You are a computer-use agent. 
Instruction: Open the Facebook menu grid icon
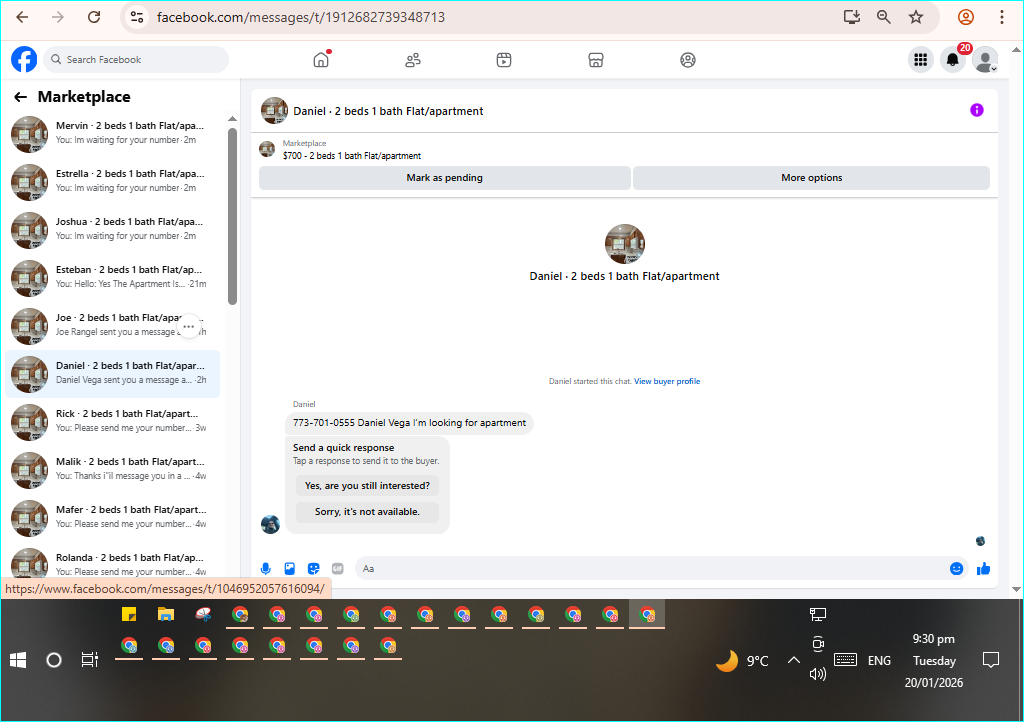pos(921,60)
